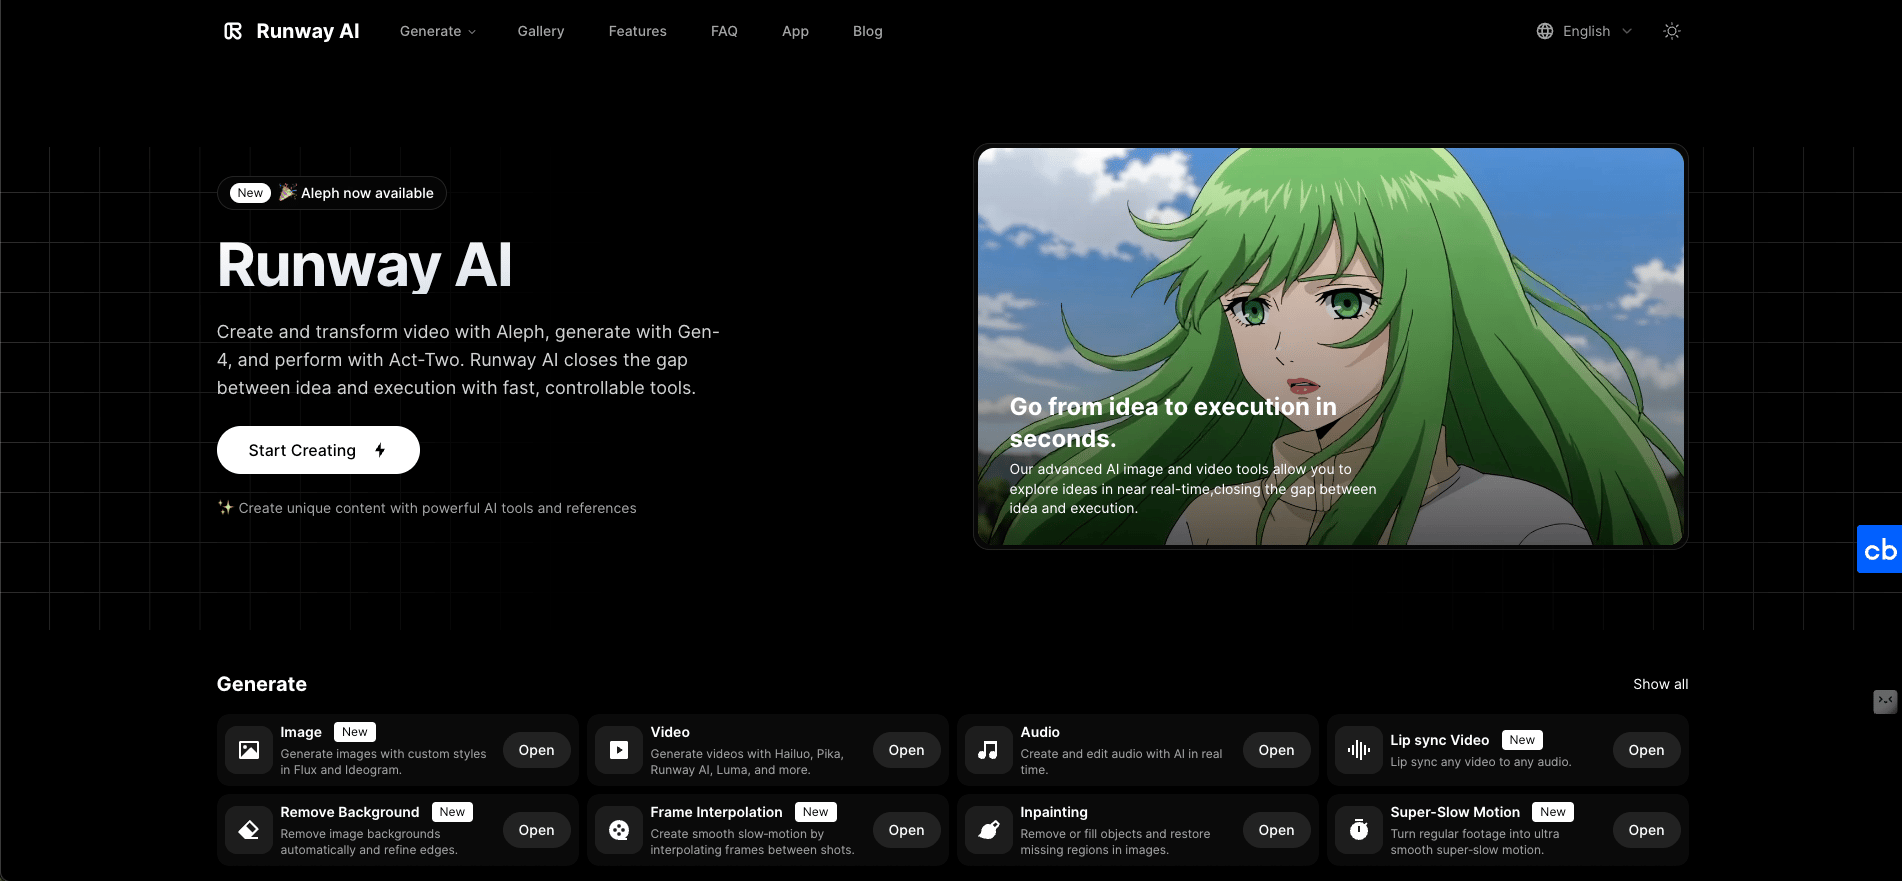Open the Remove Background tool

click(x=536, y=830)
